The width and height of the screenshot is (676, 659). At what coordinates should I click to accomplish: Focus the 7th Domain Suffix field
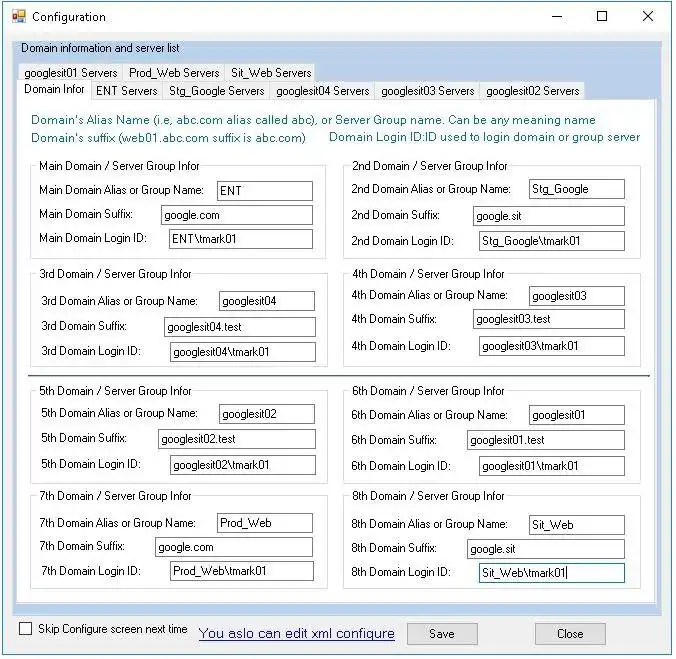[x=234, y=547]
